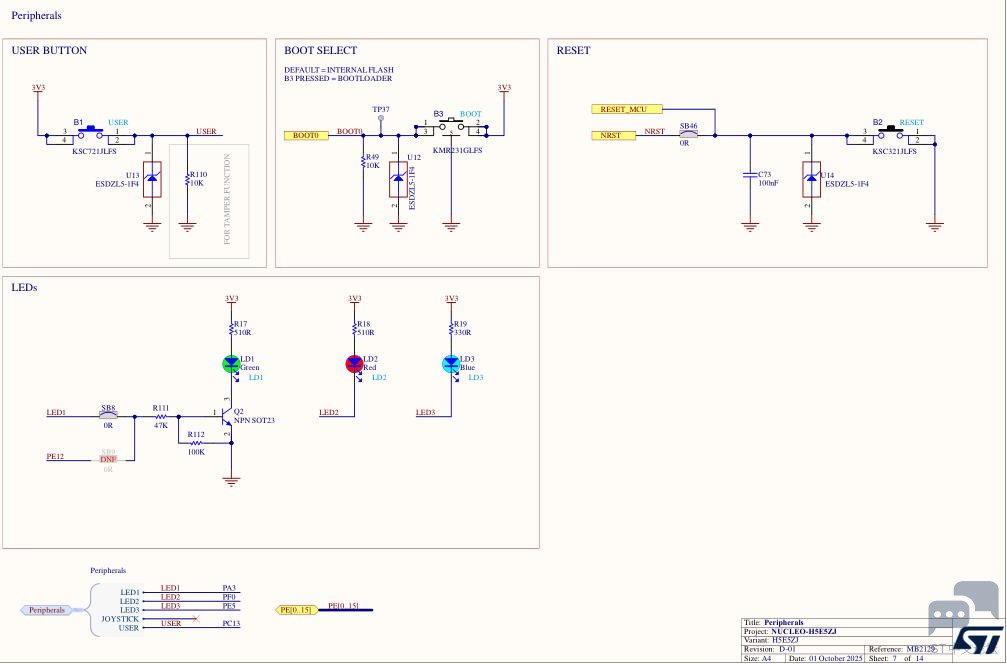This screenshot has width=1007, height=664.
Task: Open the chat bubbles feedback icon
Action: click(963, 609)
